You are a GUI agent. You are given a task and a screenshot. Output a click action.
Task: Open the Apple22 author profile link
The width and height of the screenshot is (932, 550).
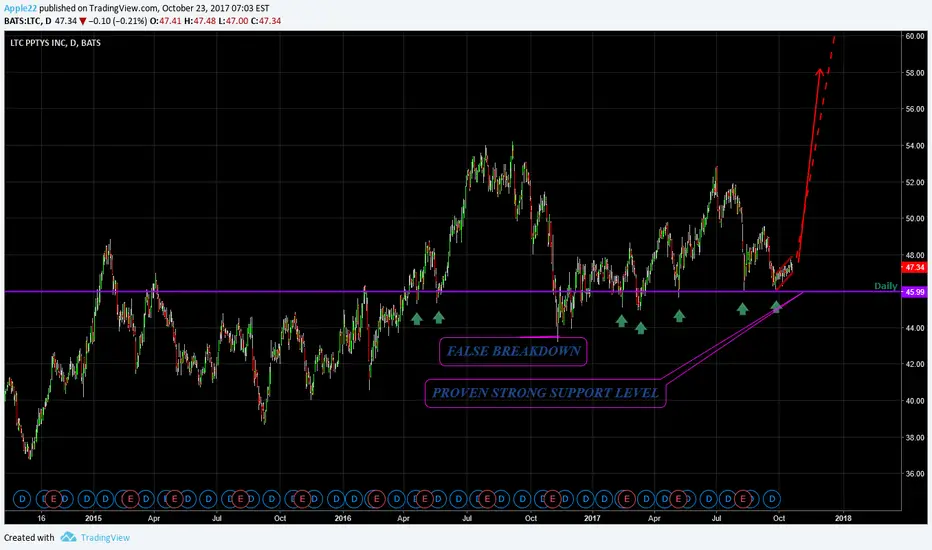(x=20, y=8)
